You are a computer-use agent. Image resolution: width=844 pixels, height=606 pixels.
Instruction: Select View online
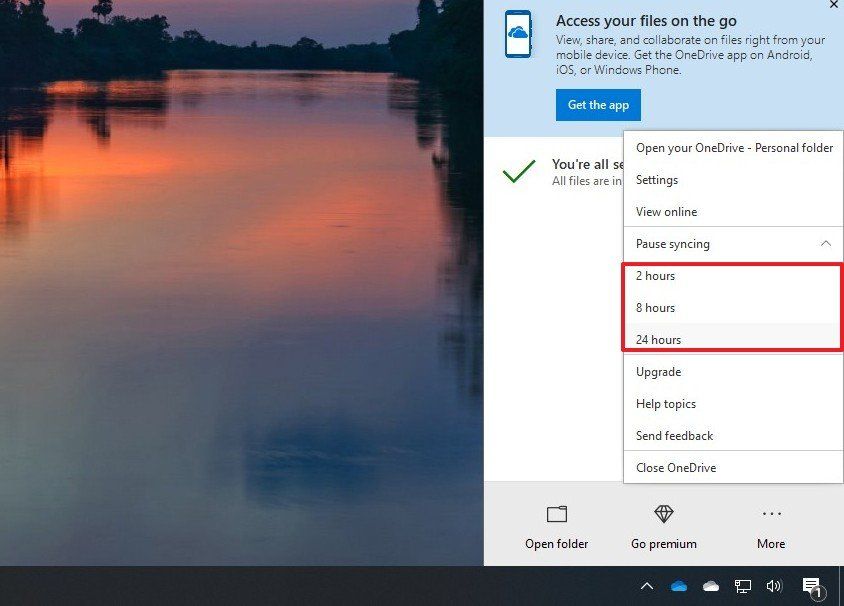point(666,211)
